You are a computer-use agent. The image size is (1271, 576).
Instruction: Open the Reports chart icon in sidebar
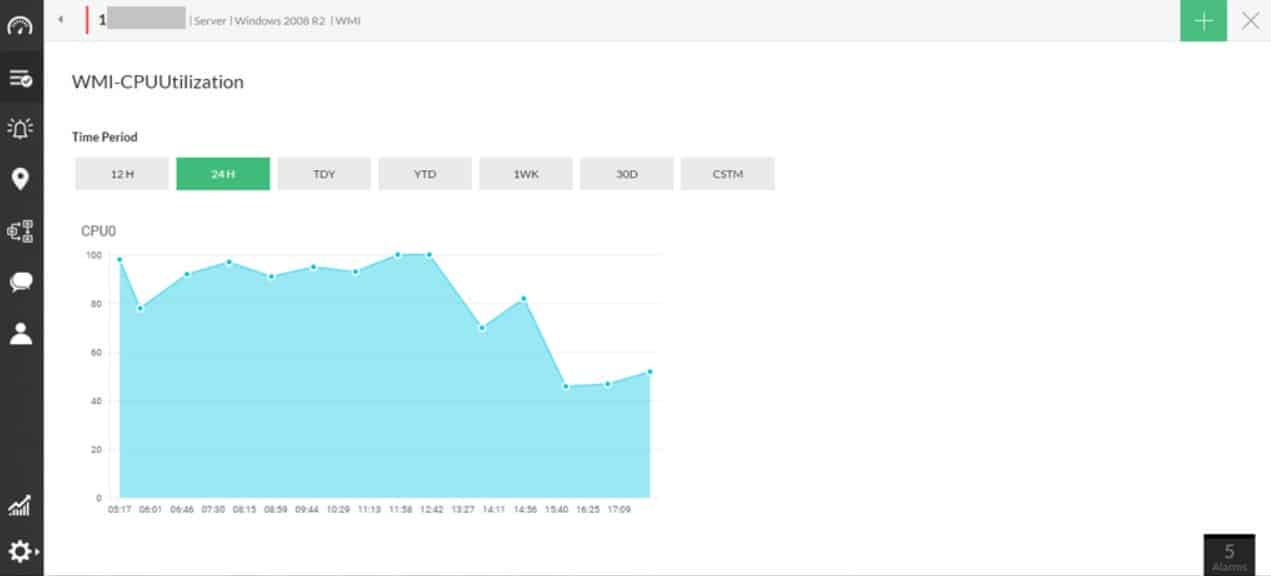pos(19,506)
